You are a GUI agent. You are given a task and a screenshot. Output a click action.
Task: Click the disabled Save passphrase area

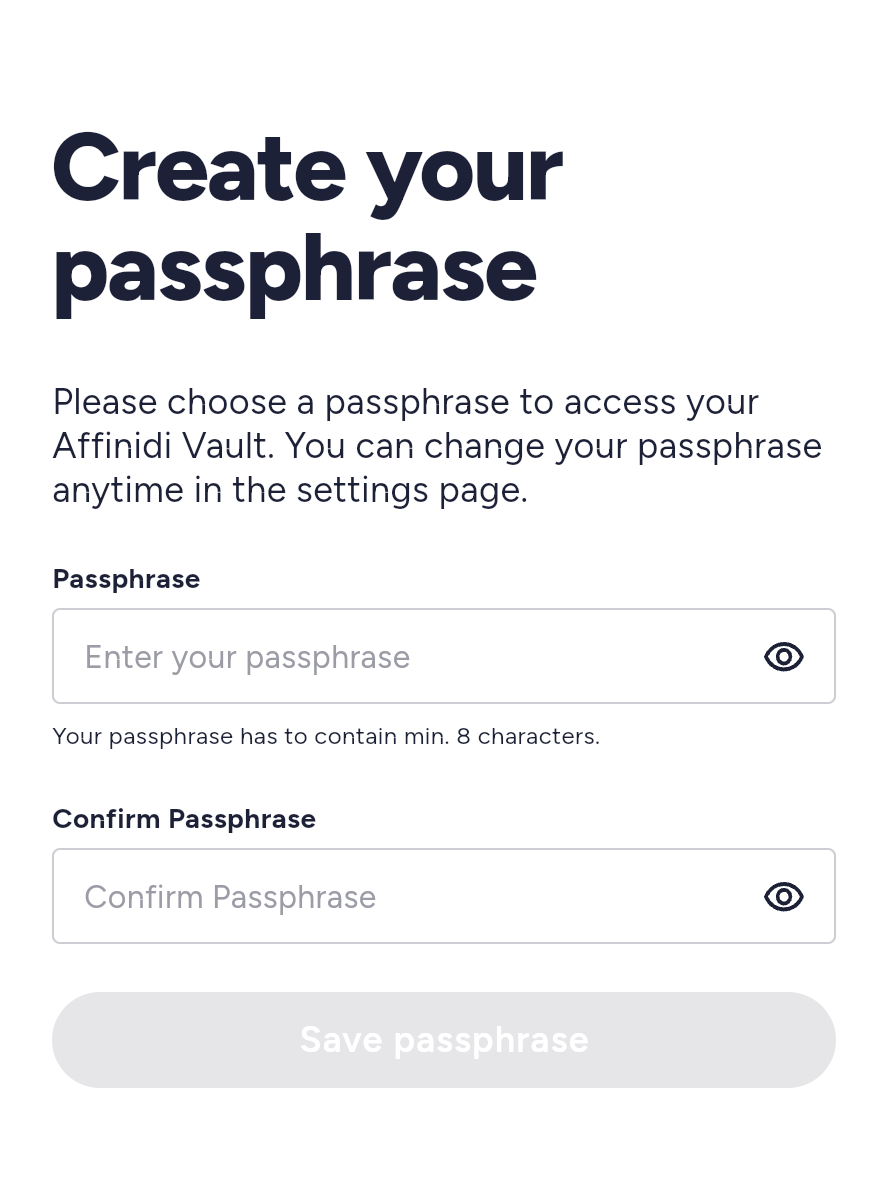coord(444,1039)
